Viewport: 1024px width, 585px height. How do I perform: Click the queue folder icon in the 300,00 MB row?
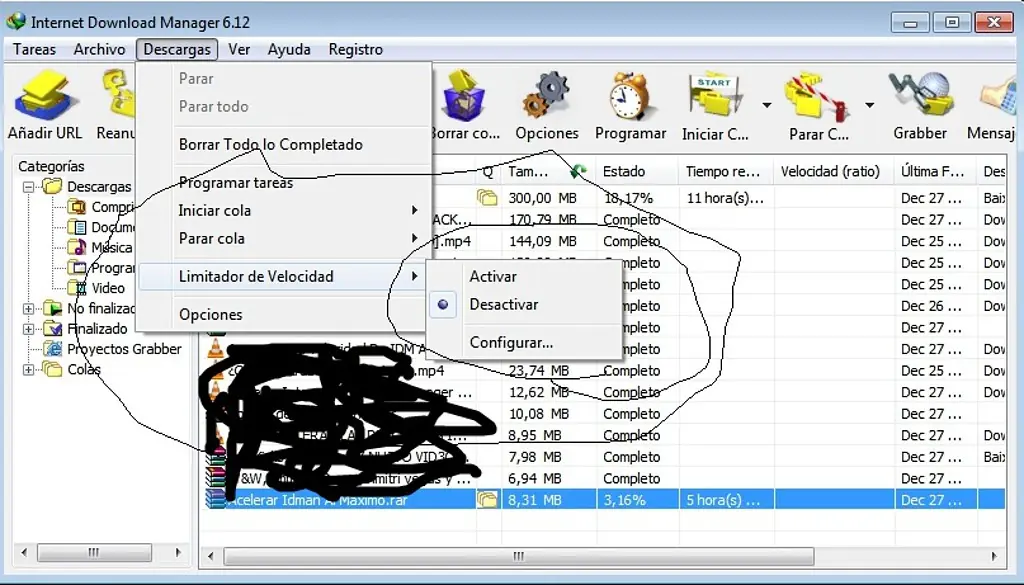487,197
